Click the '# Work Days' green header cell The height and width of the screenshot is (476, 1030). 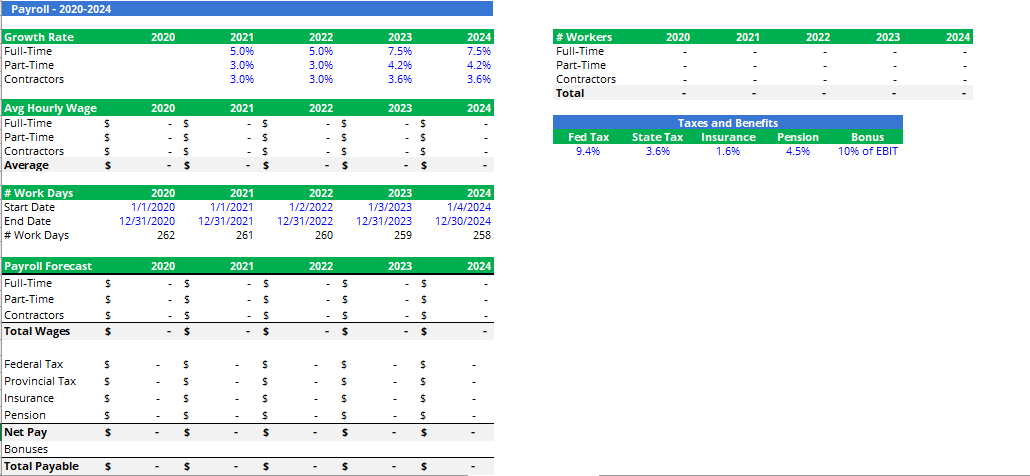point(38,193)
